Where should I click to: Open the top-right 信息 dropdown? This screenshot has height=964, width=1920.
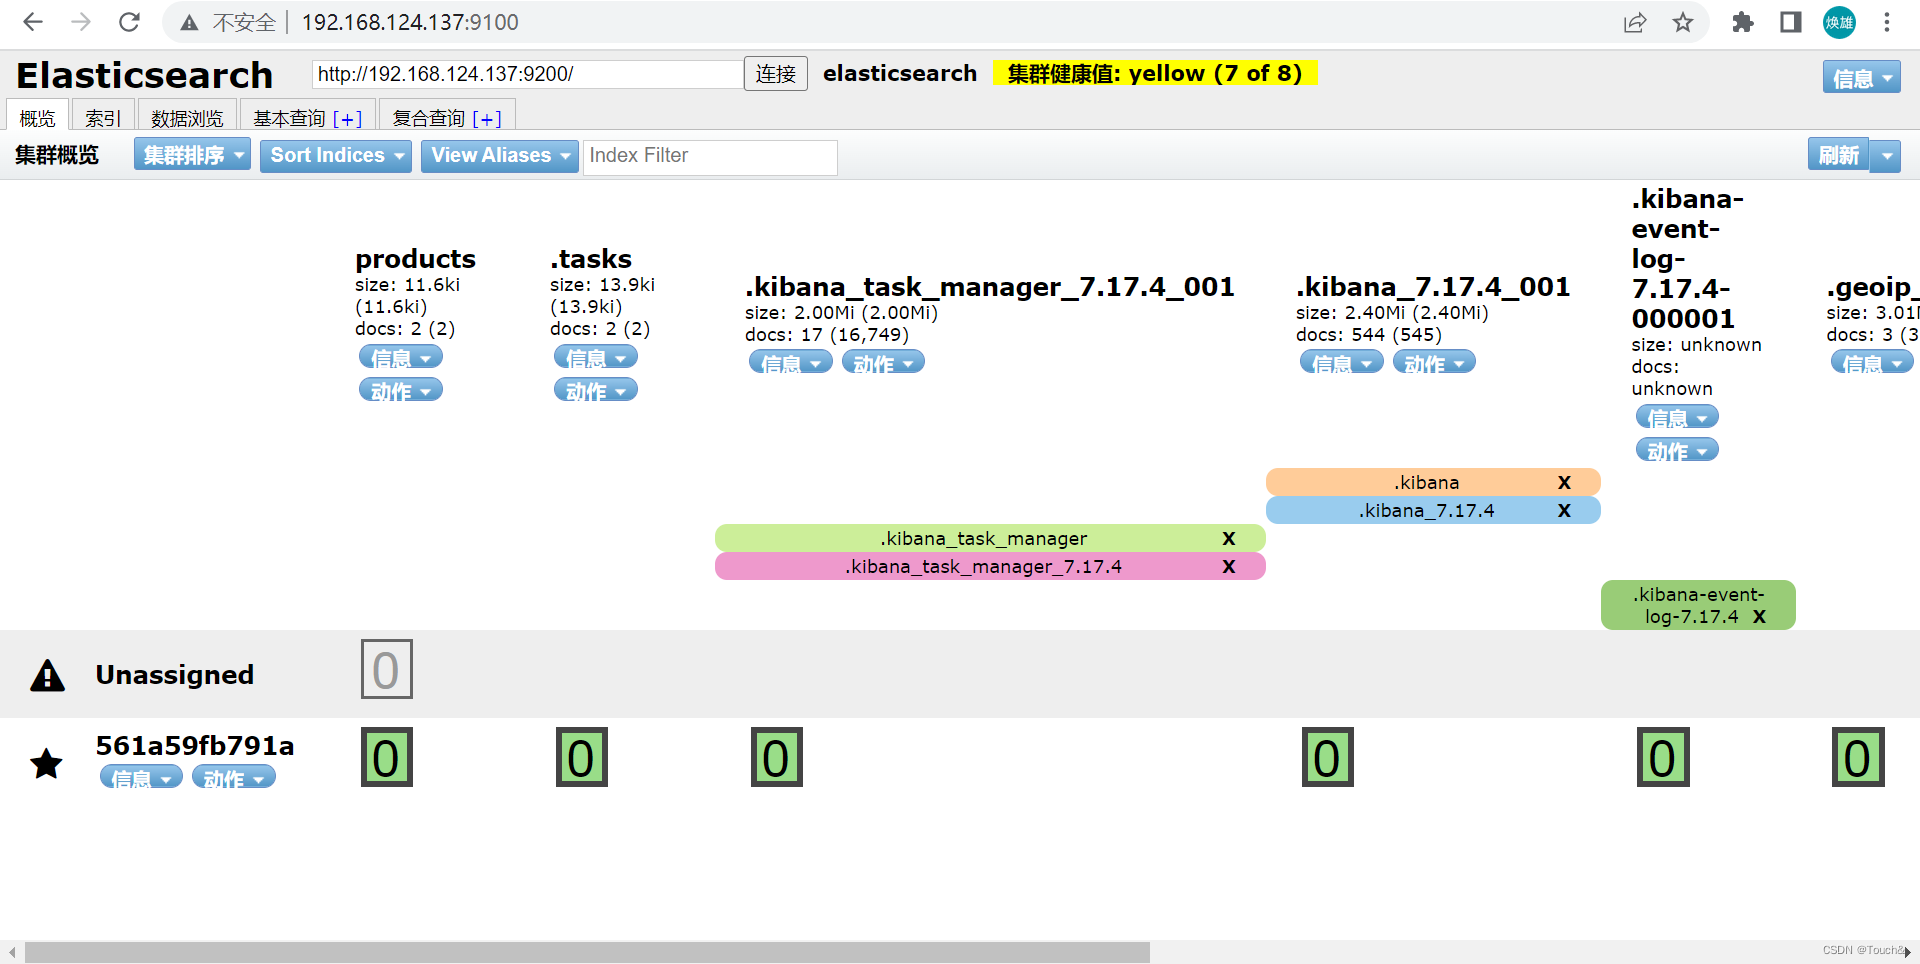[x=1861, y=78]
